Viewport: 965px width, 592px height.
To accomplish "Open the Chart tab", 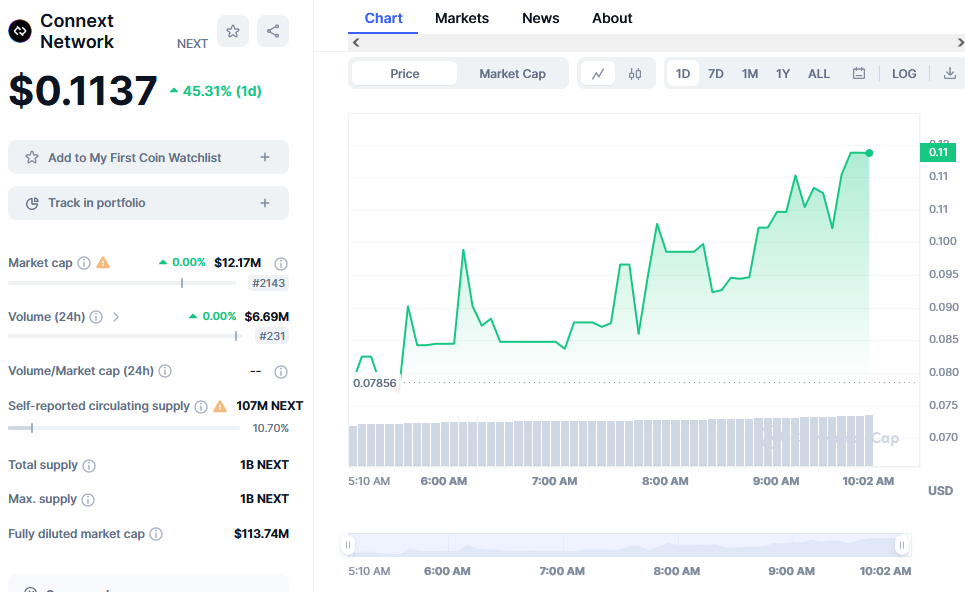I will (x=383, y=18).
